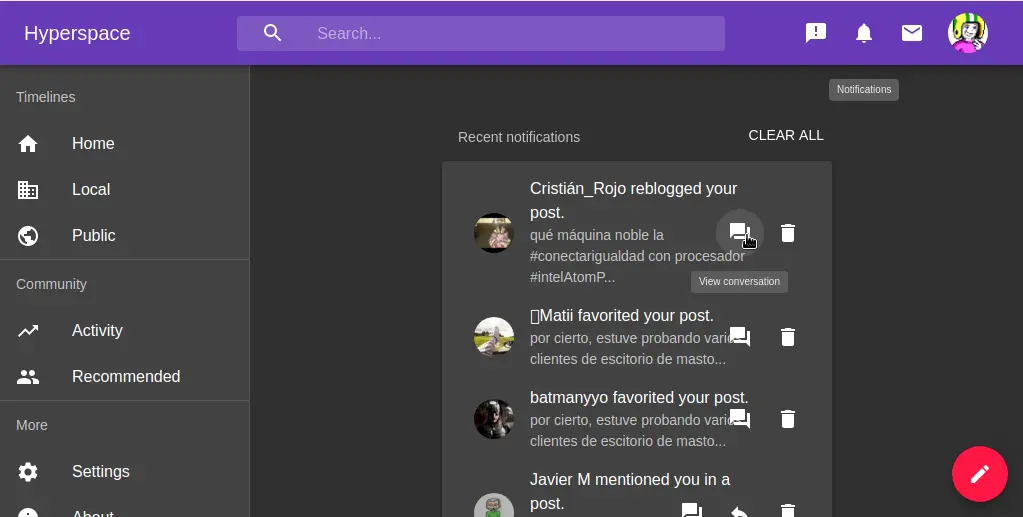1023x517 pixels.
Task: Go to Home timeline
Action: click(93, 143)
